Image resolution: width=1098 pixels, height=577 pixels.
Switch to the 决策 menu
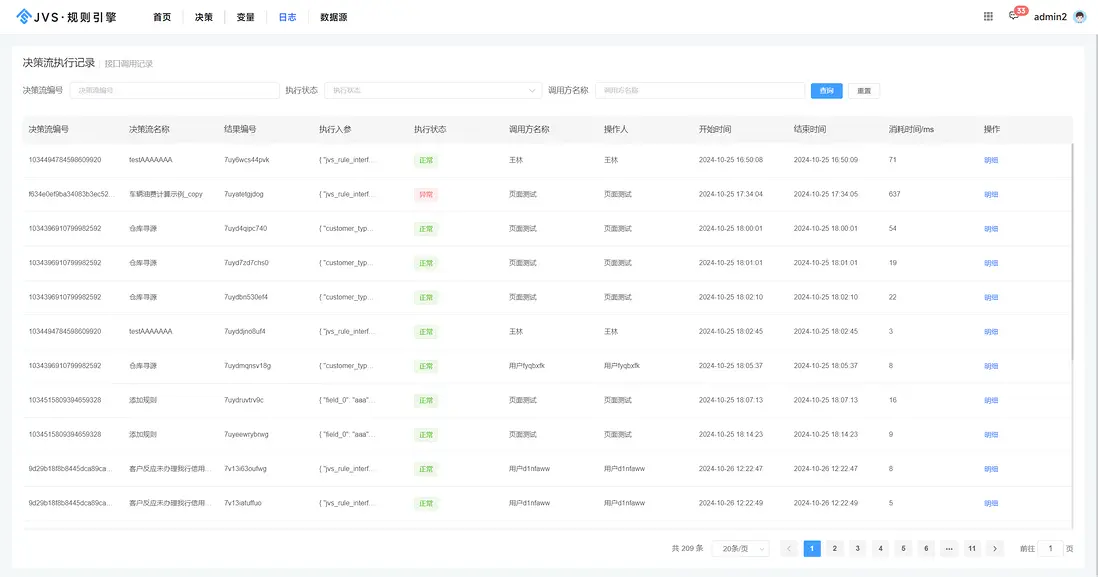[204, 17]
